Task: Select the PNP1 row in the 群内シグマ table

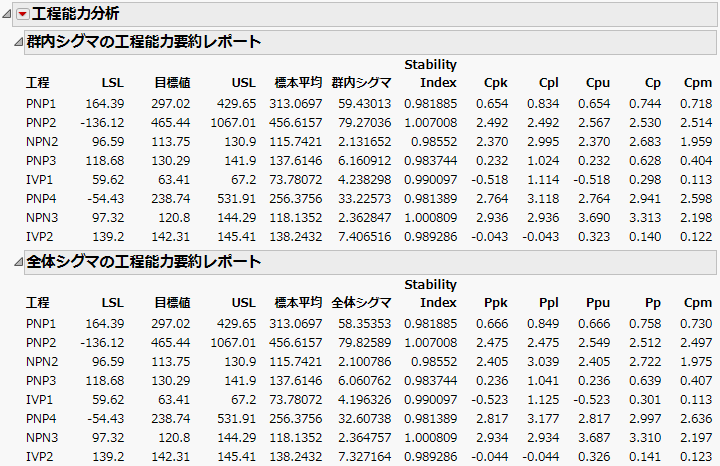Action: 43,103
